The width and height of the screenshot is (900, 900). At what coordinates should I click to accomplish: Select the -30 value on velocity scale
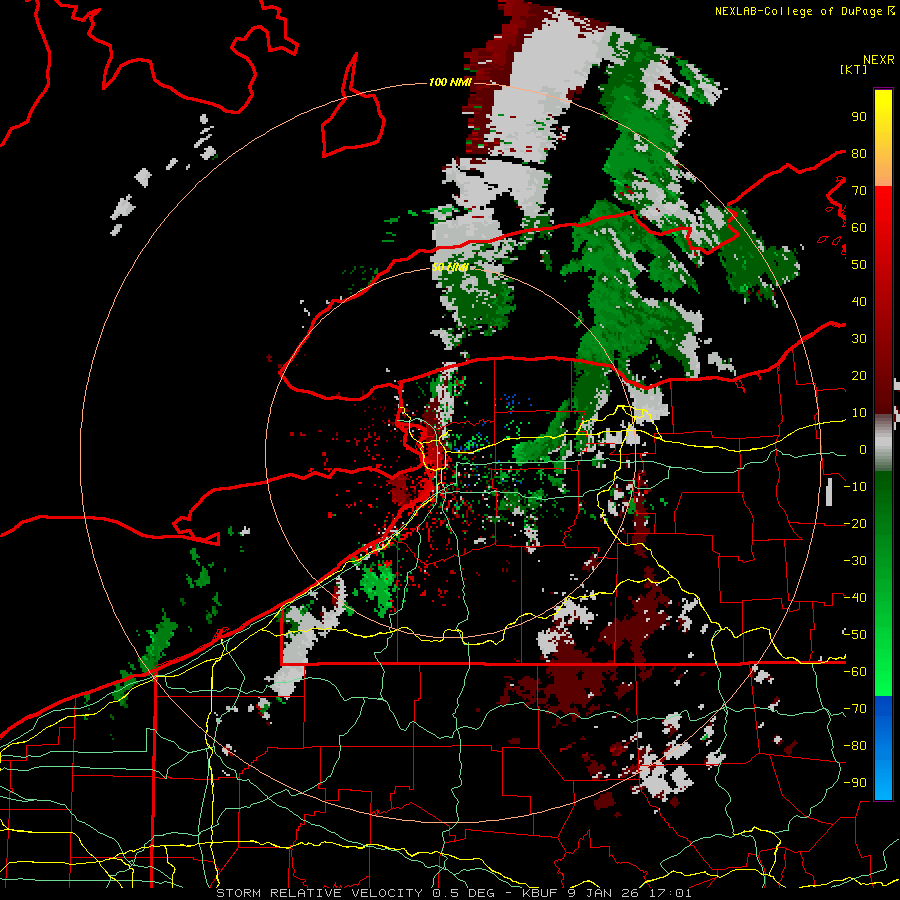(855, 561)
